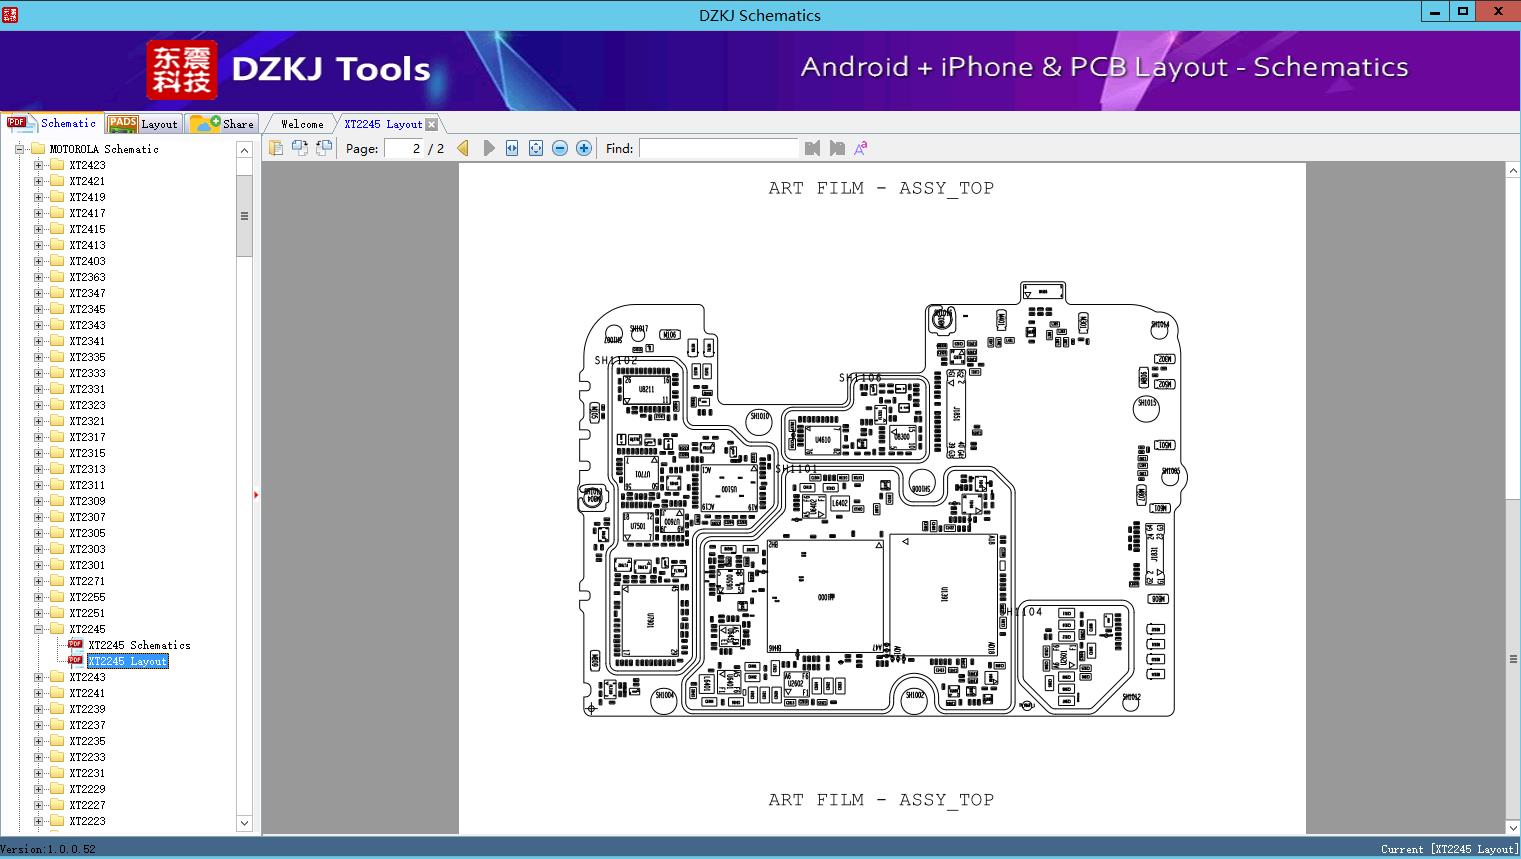The height and width of the screenshot is (859, 1521).
Task: Expand the XT2345 folder
Action: coord(38,309)
